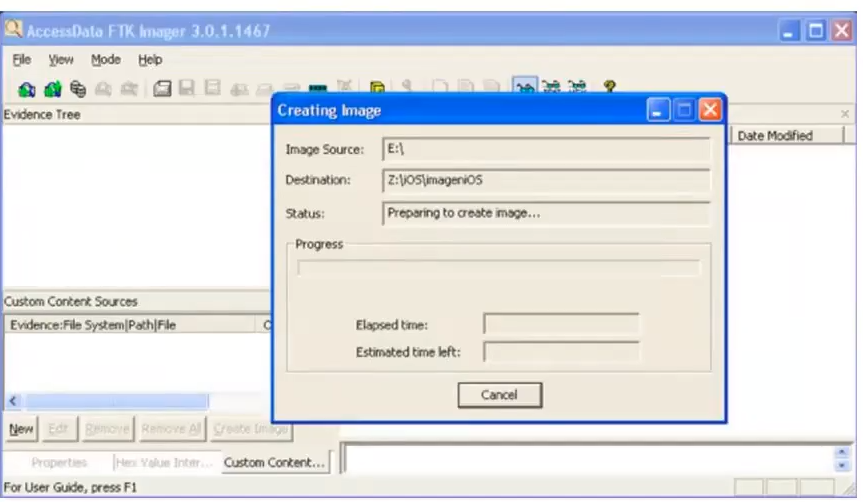Select the highlighted automatic view glasses icon
863x502 pixels.
coord(525,86)
